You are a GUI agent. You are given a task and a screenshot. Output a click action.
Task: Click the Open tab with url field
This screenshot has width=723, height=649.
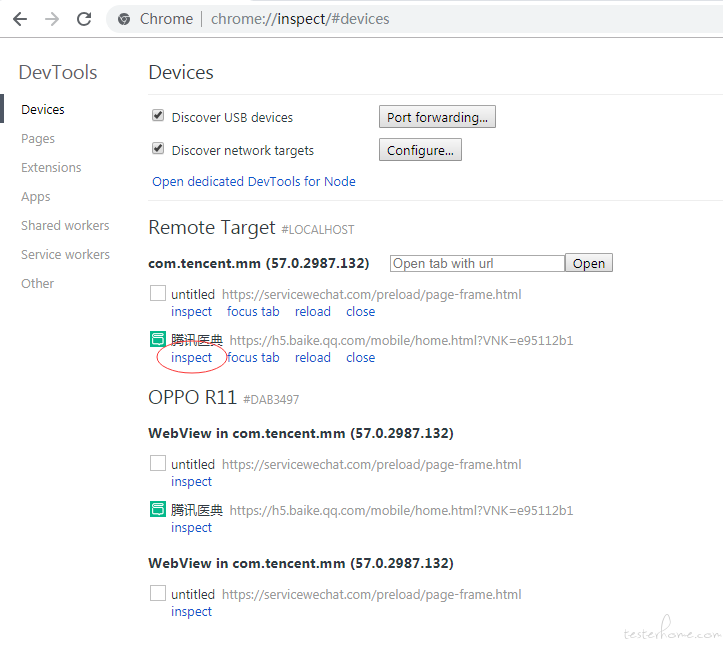tap(477, 263)
